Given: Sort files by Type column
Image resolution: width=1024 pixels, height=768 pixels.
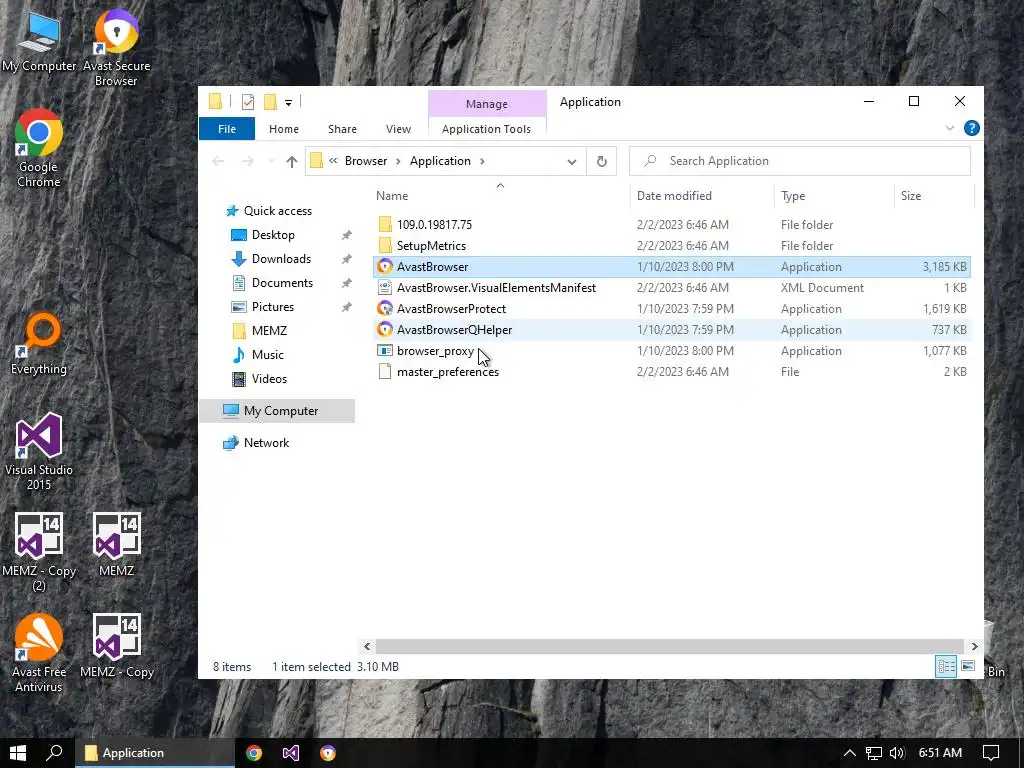Looking at the screenshot, I should point(793,196).
